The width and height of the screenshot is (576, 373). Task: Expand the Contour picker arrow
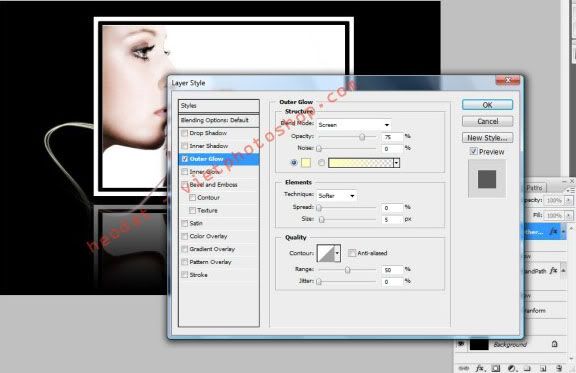pos(337,253)
